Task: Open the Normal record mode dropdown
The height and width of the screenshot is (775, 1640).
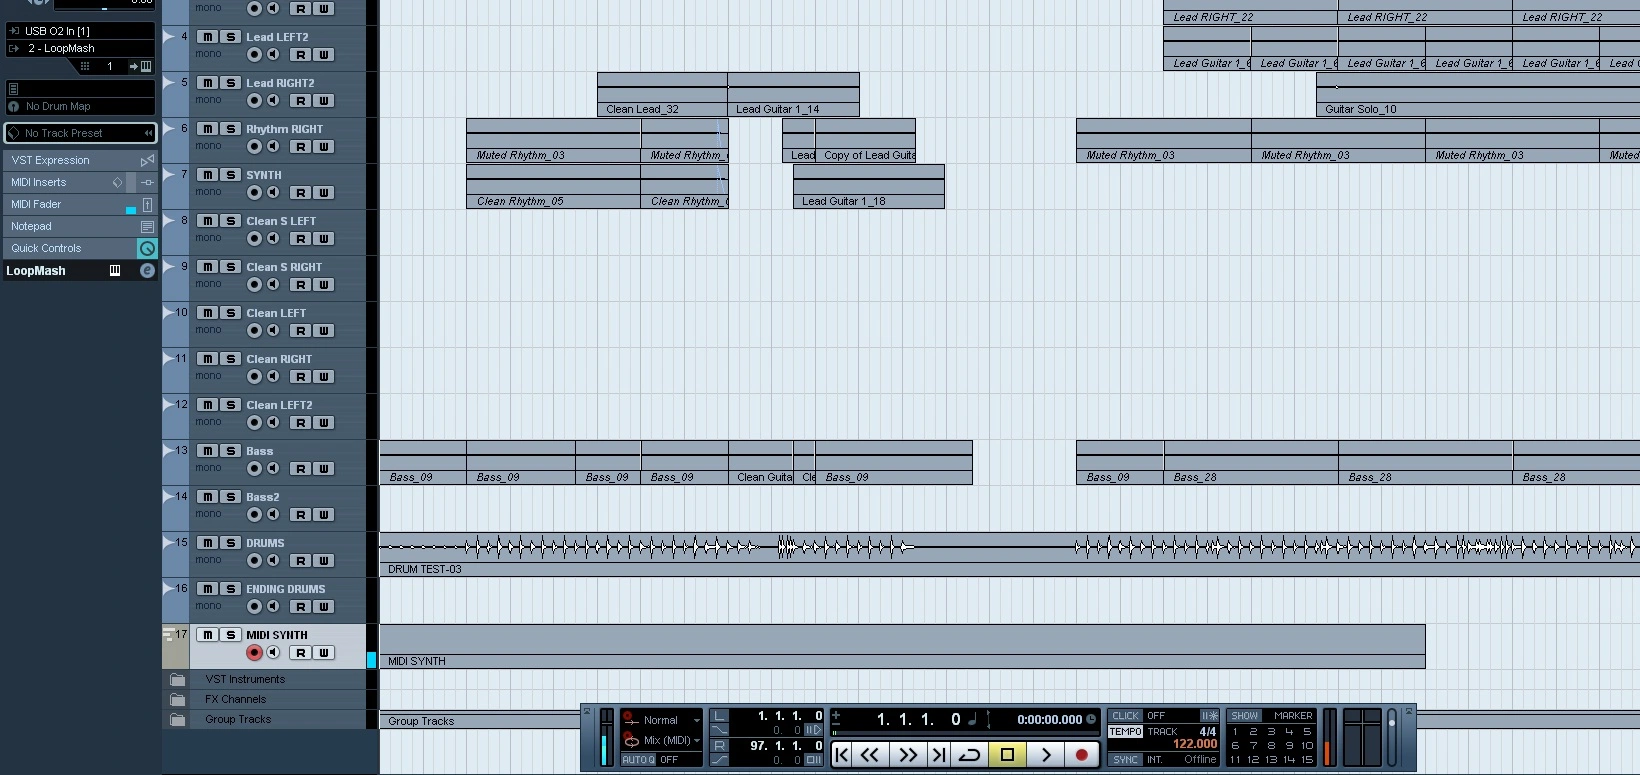Action: [661, 720]
